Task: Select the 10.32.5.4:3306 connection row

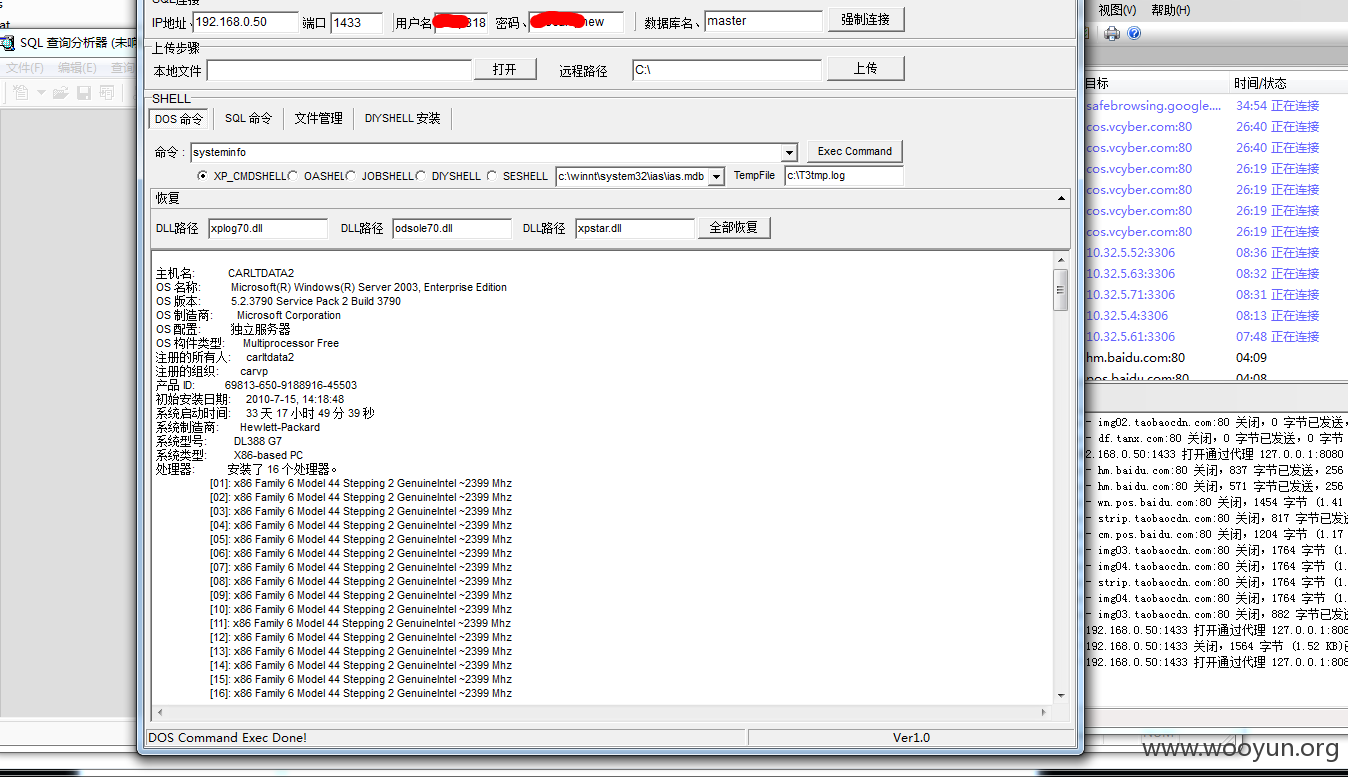Action: [1216, 315]
